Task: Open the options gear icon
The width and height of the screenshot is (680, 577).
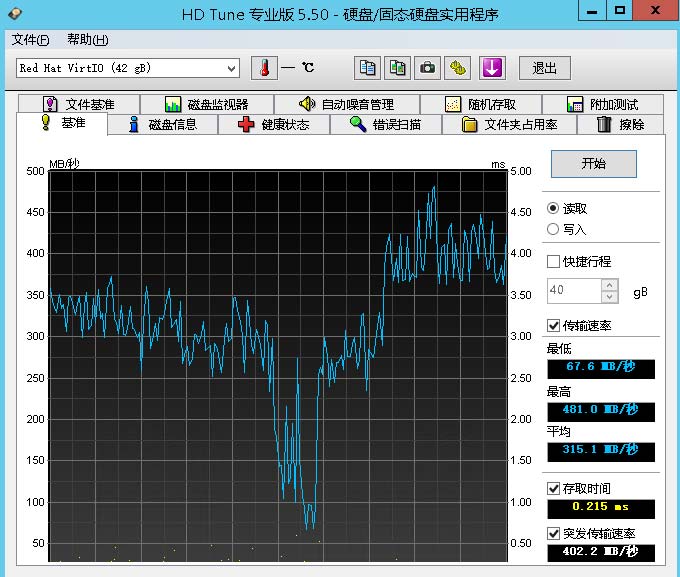Action: pyautogui.click(x=458, y=68)
